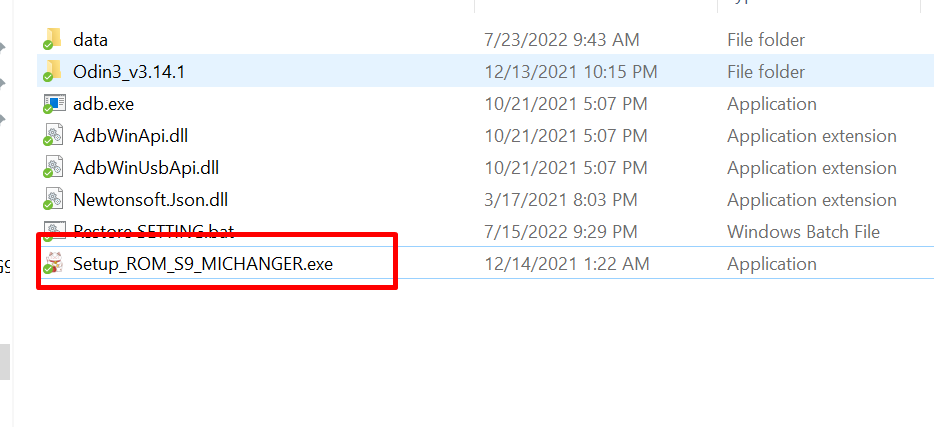Click the AdbWinApi.dll file name
The width and height of the screenshot is (934, 427).
(130, 136)
